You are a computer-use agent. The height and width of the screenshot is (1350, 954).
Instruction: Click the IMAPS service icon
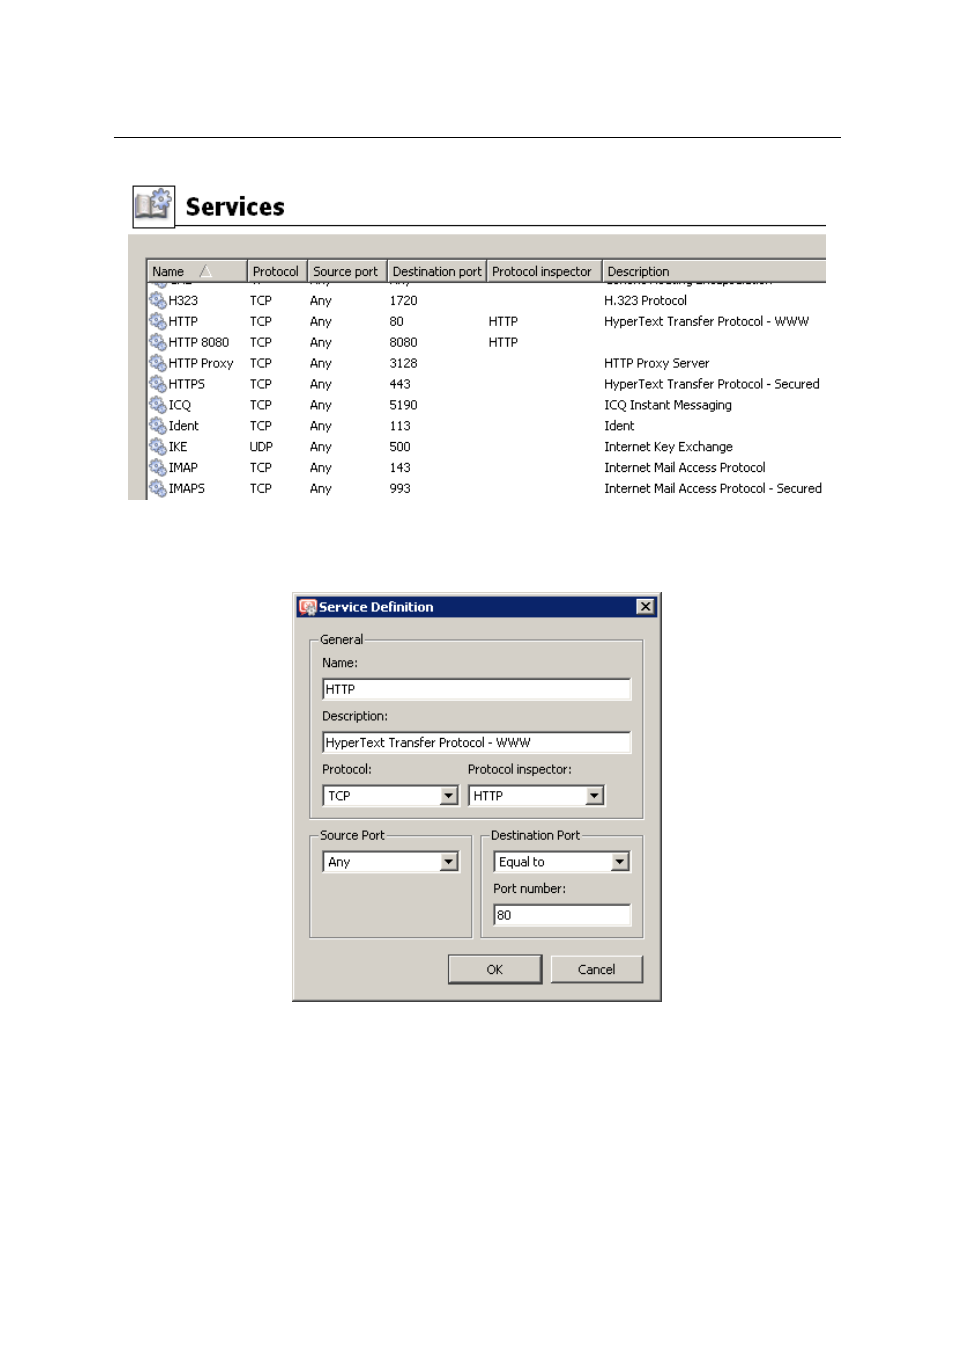[x=158, y=489]
